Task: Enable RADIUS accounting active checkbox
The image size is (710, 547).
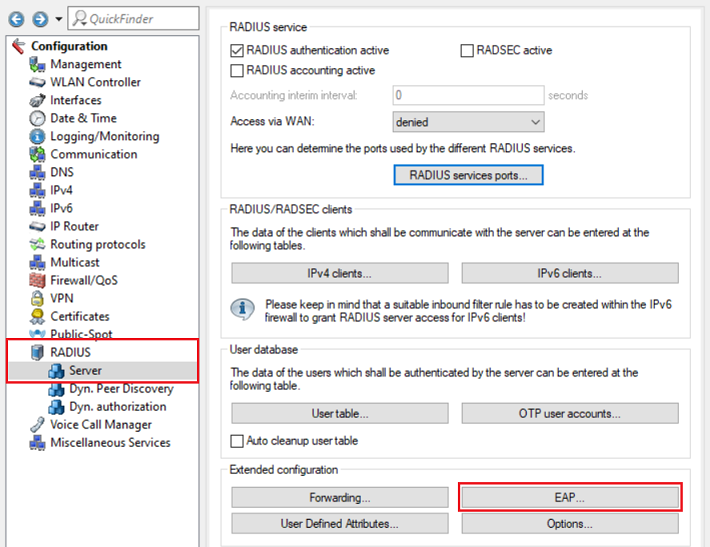Action: (x=237, y=71)
